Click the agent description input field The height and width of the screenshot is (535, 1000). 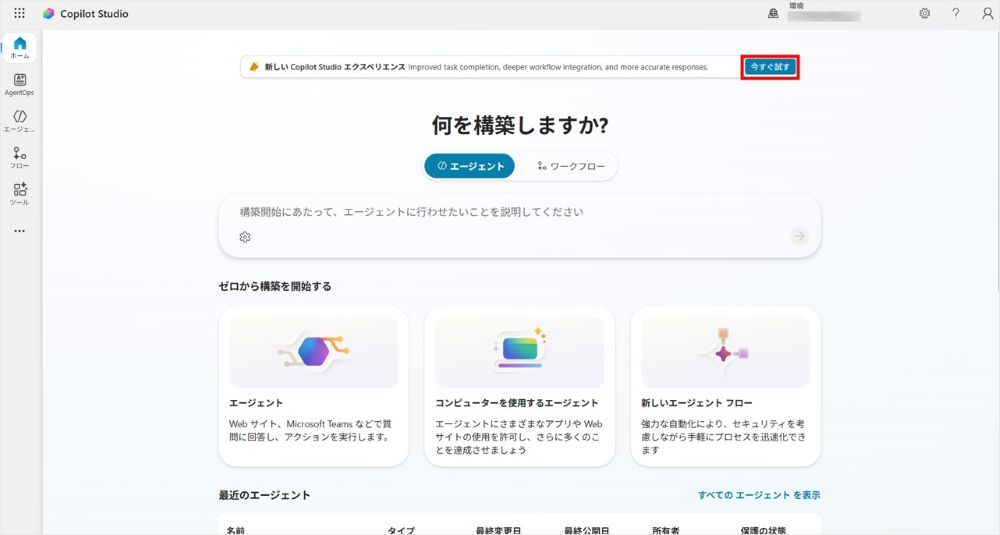519,226
